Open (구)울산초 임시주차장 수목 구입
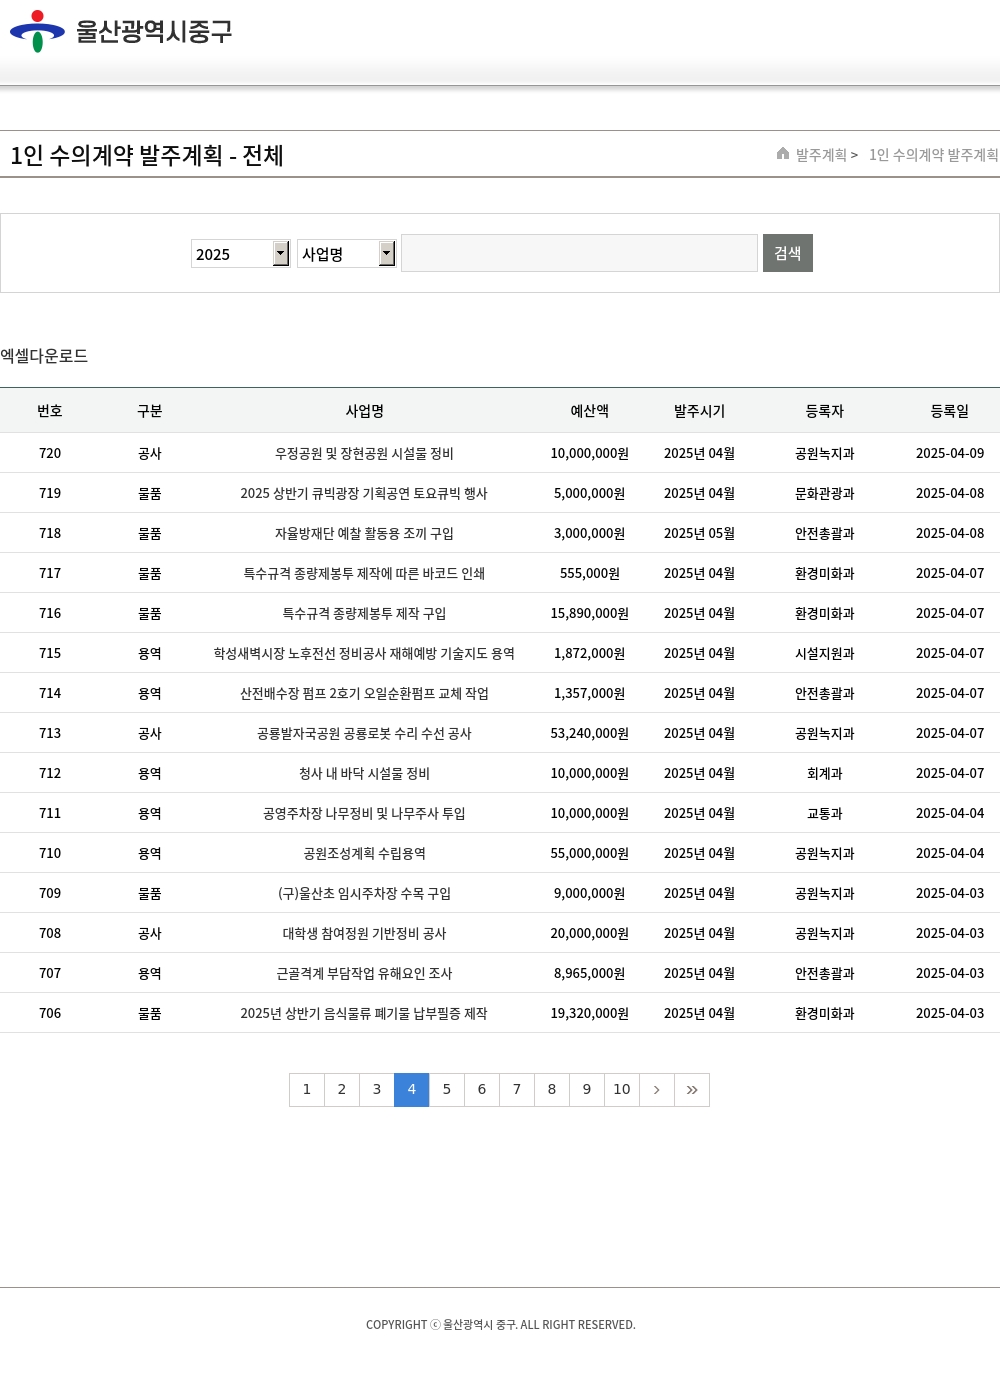1000x1388 pixels. [364, 893]
